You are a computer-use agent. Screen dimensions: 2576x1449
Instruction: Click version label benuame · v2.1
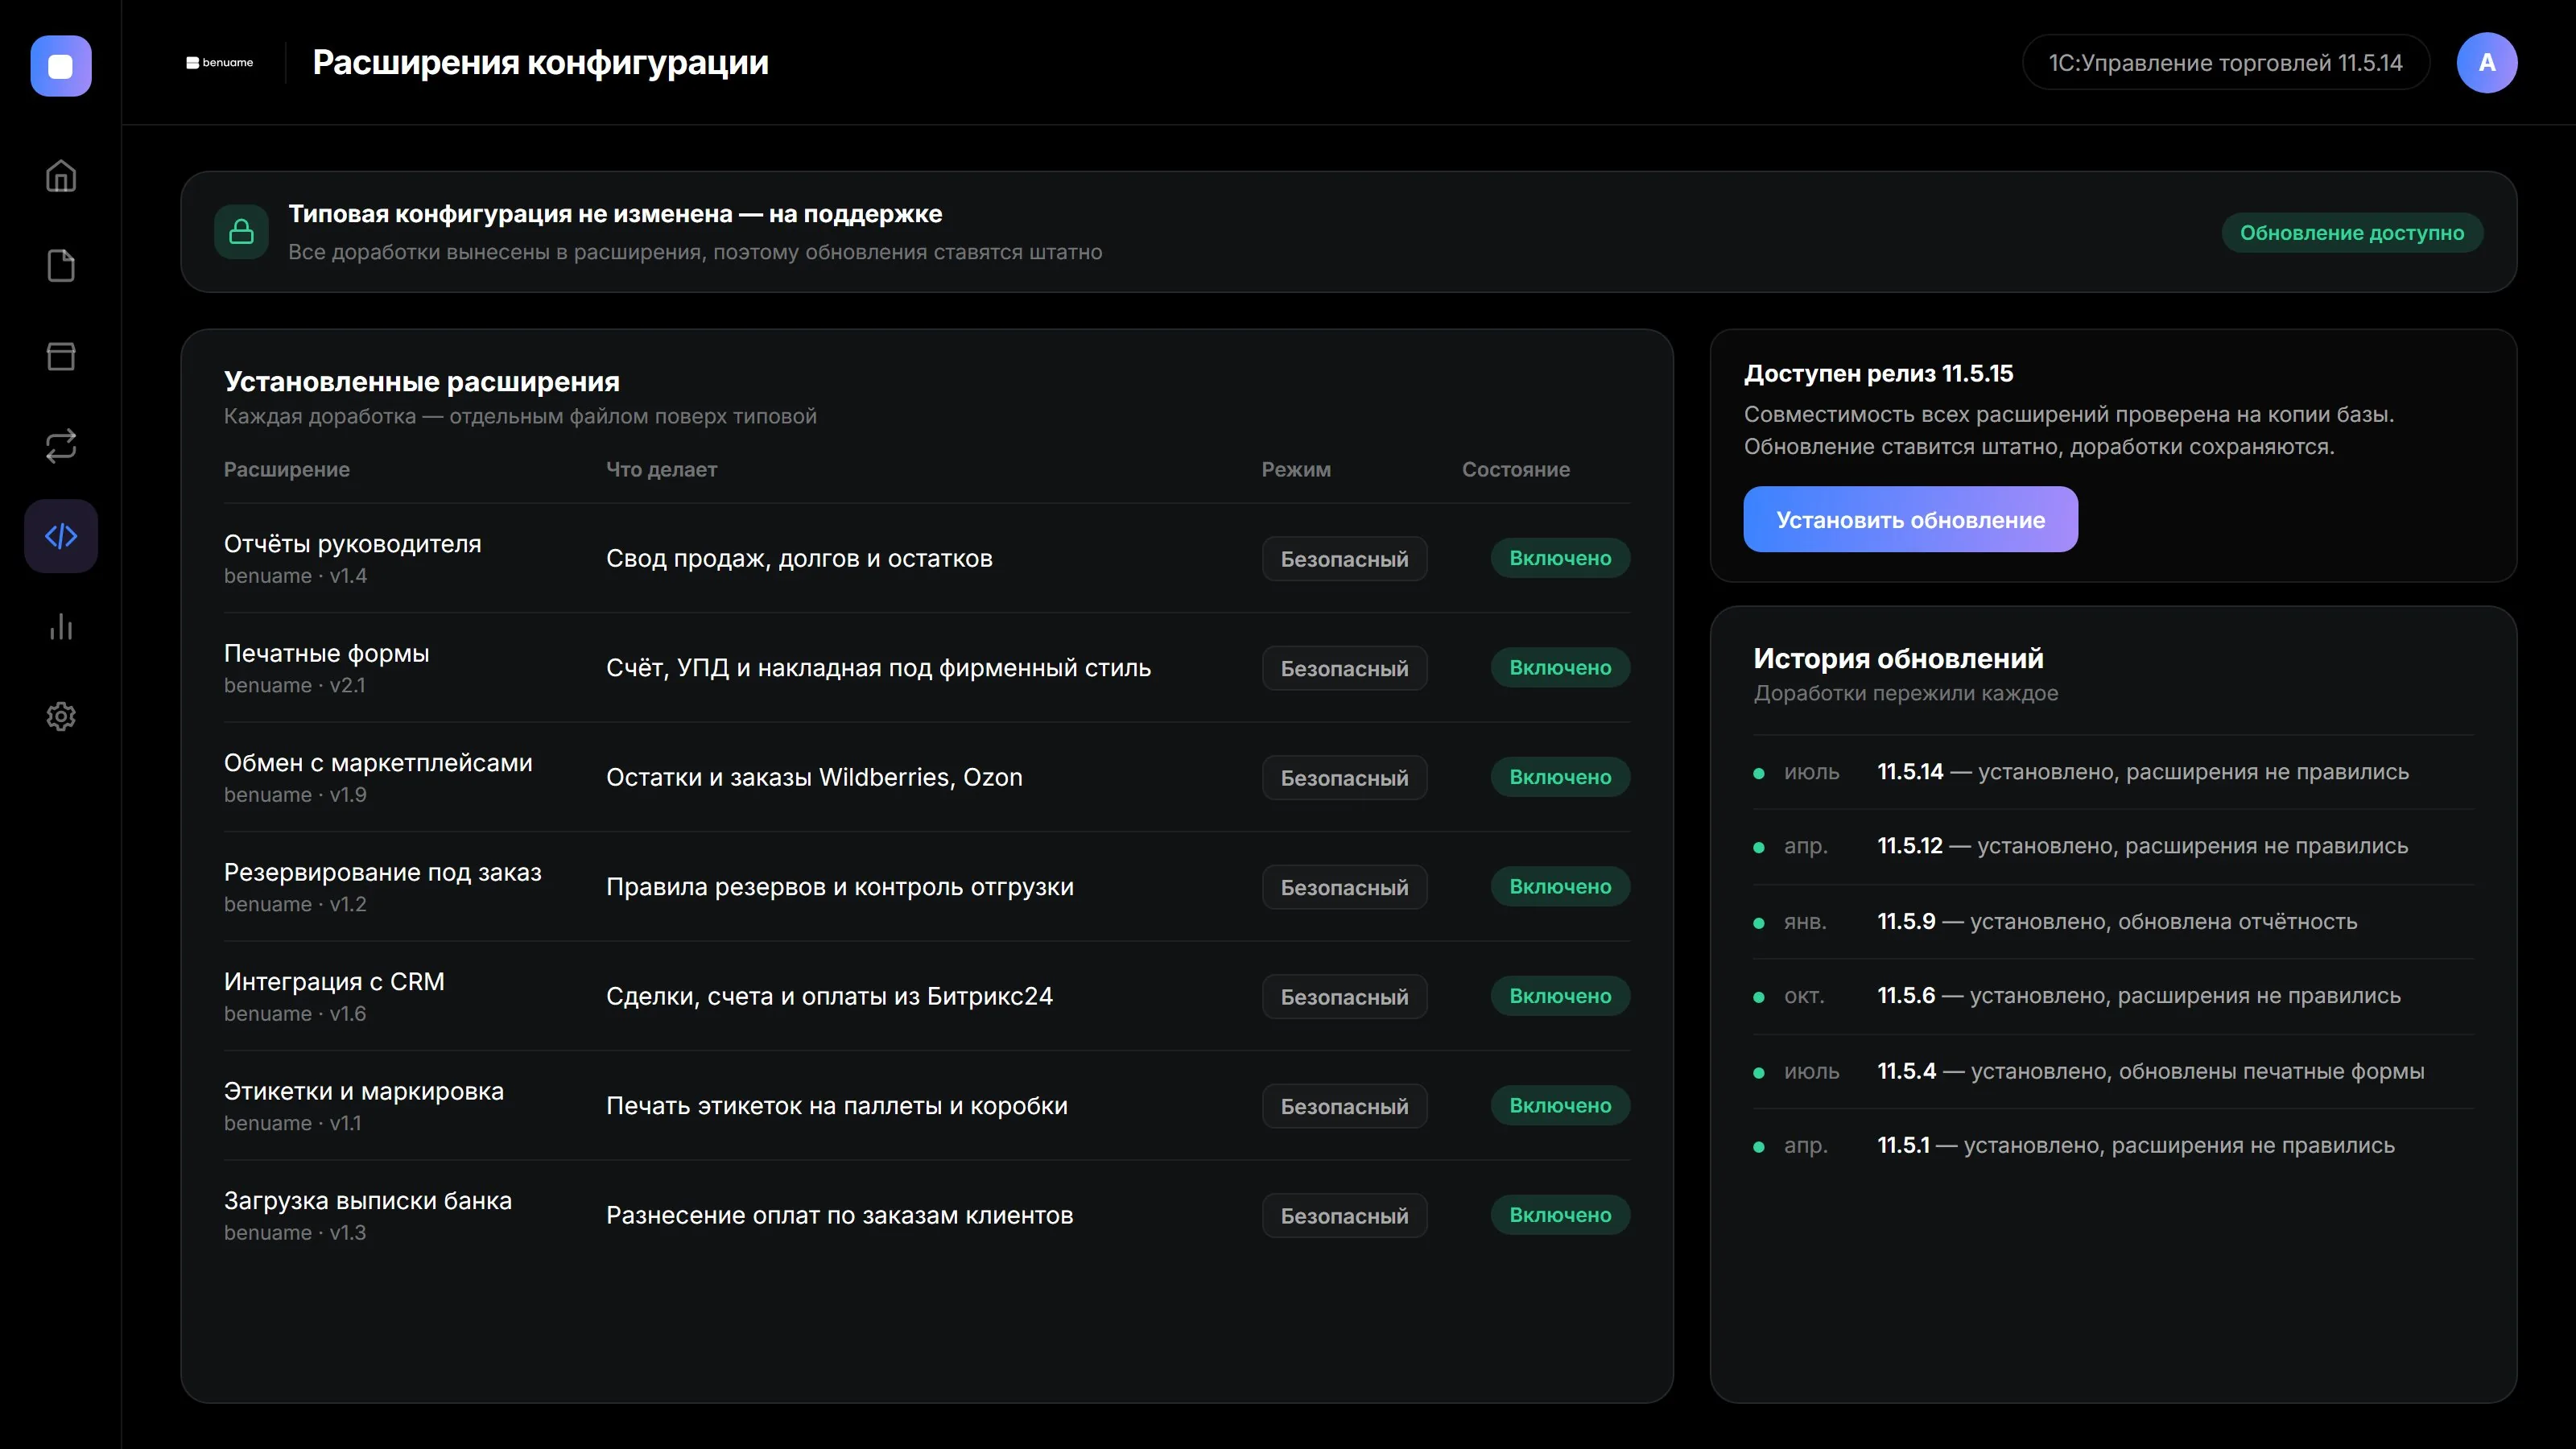pos(294,685)
